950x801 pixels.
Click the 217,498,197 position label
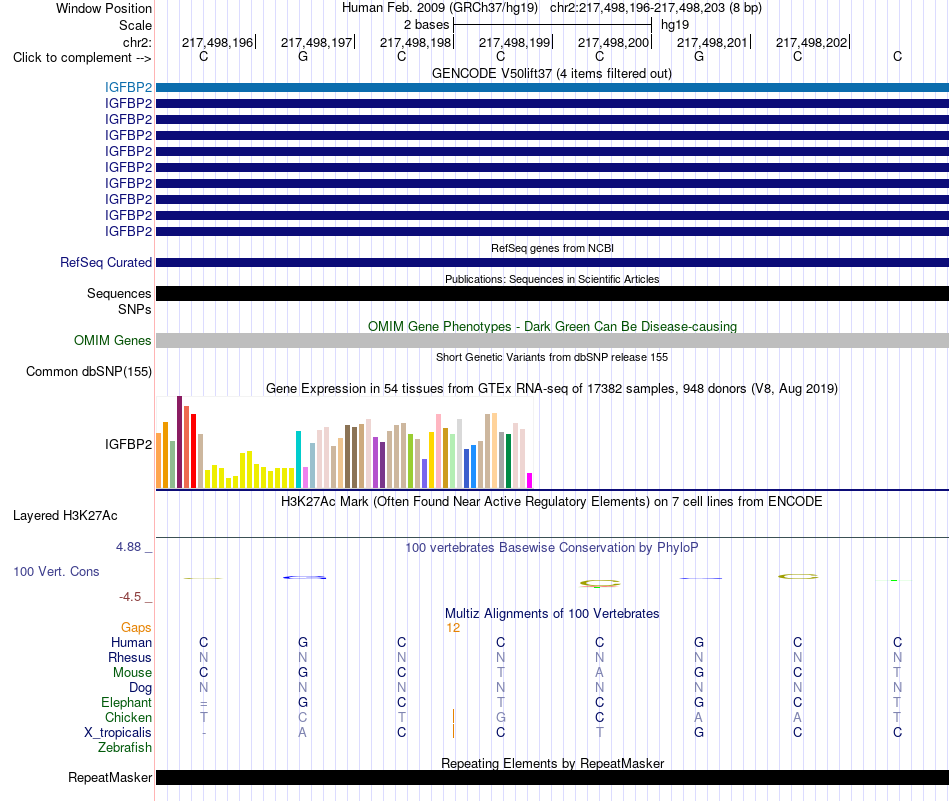pyautogui.click(x=316, y=42)
